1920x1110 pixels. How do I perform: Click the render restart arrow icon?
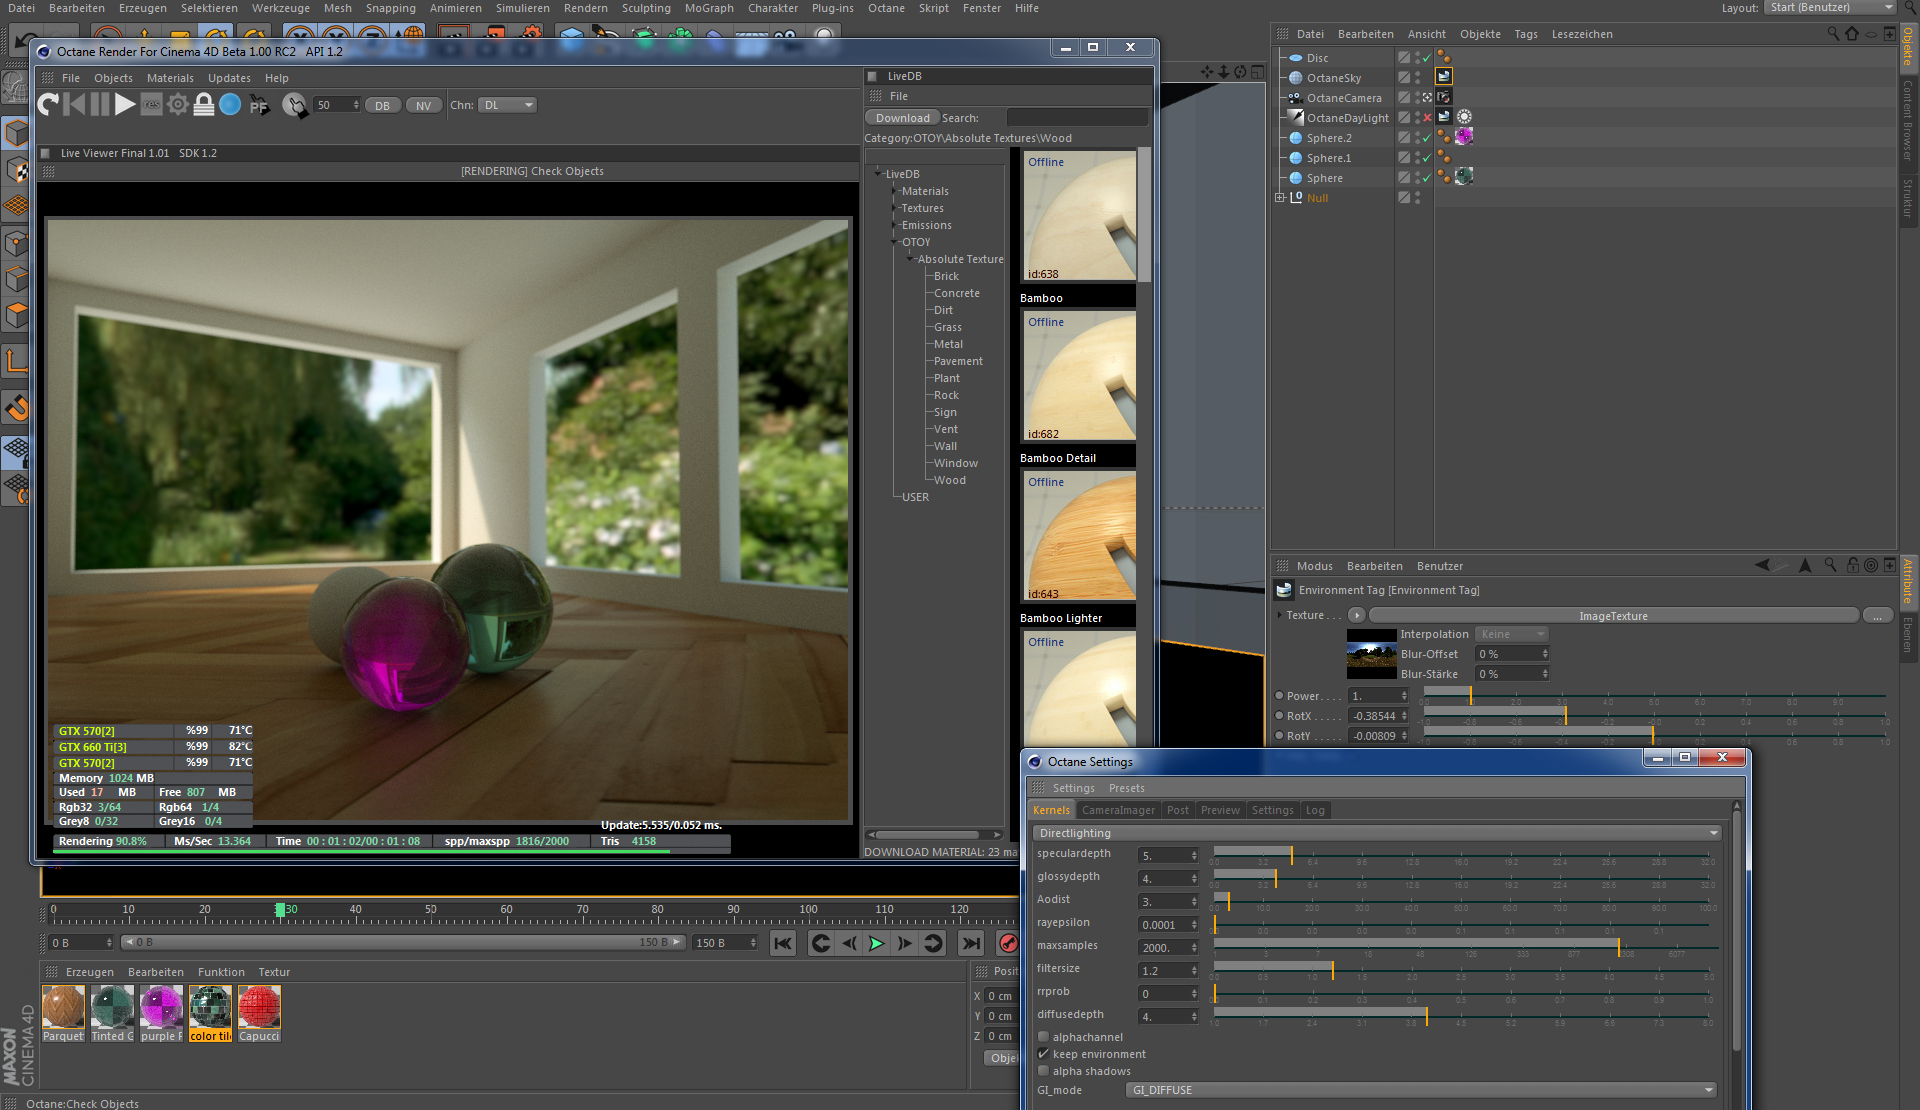click(x=48, y=104)
